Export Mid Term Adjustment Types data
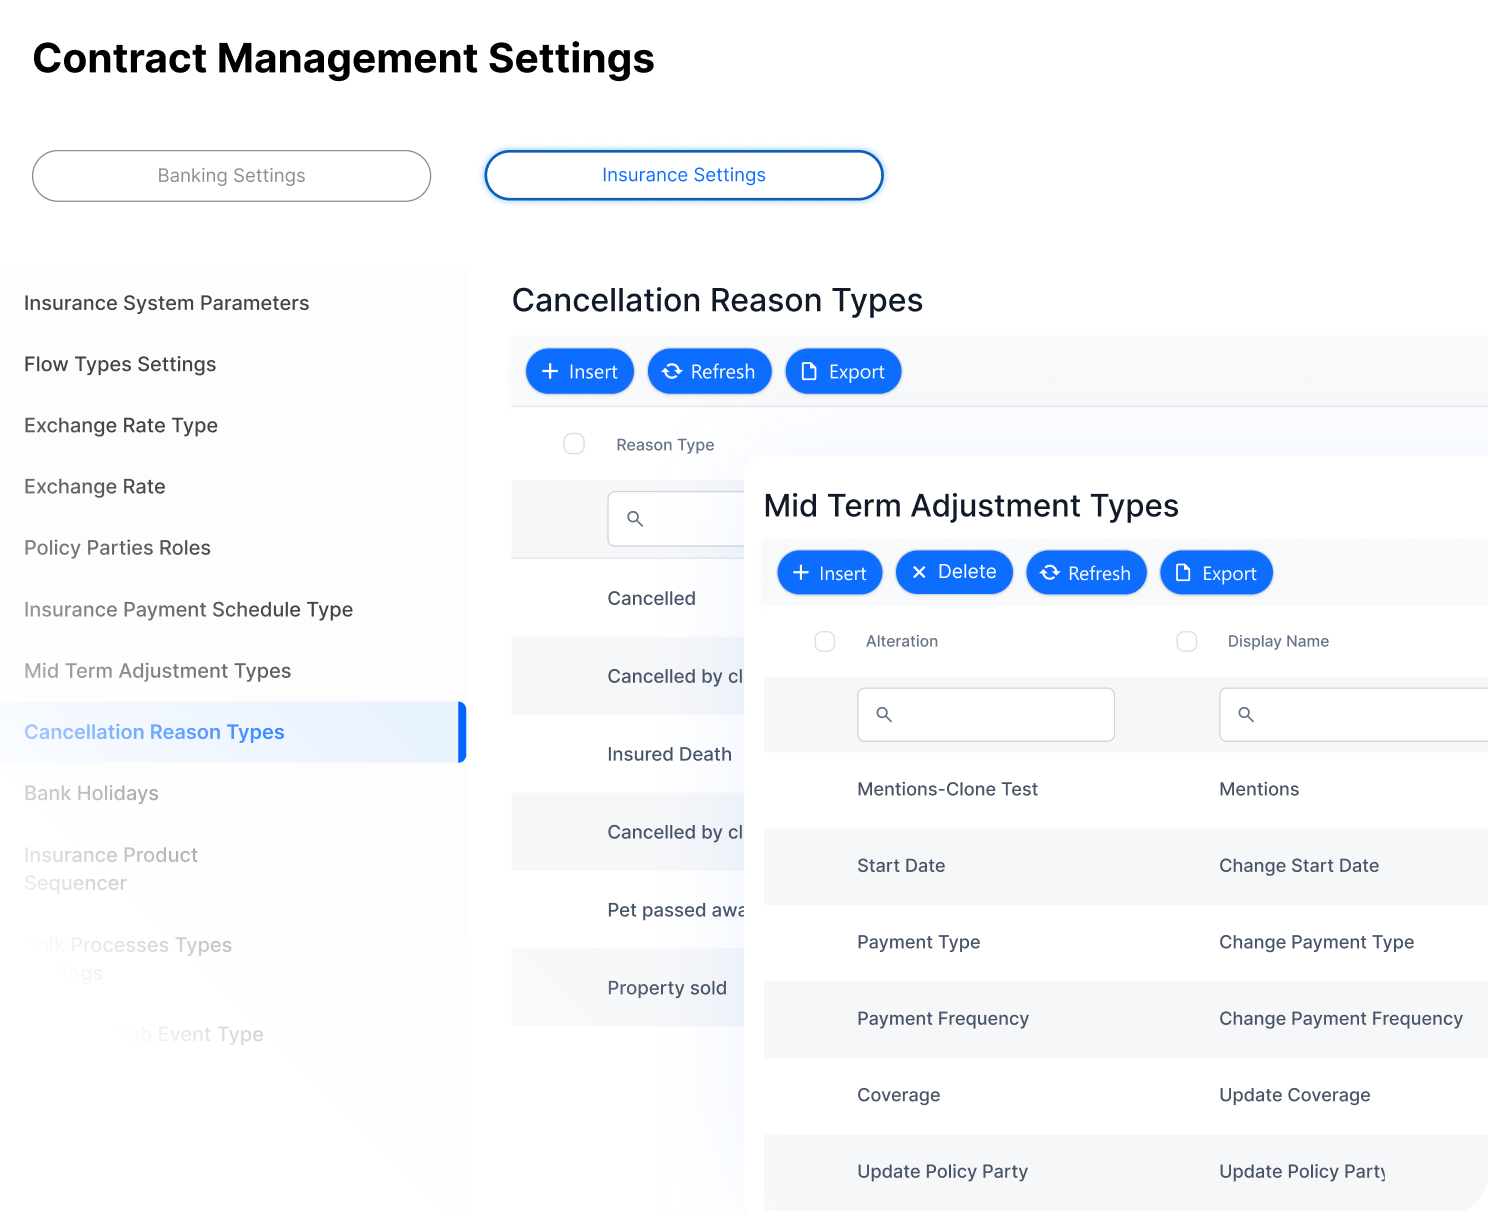 (x=1216, y=573)
